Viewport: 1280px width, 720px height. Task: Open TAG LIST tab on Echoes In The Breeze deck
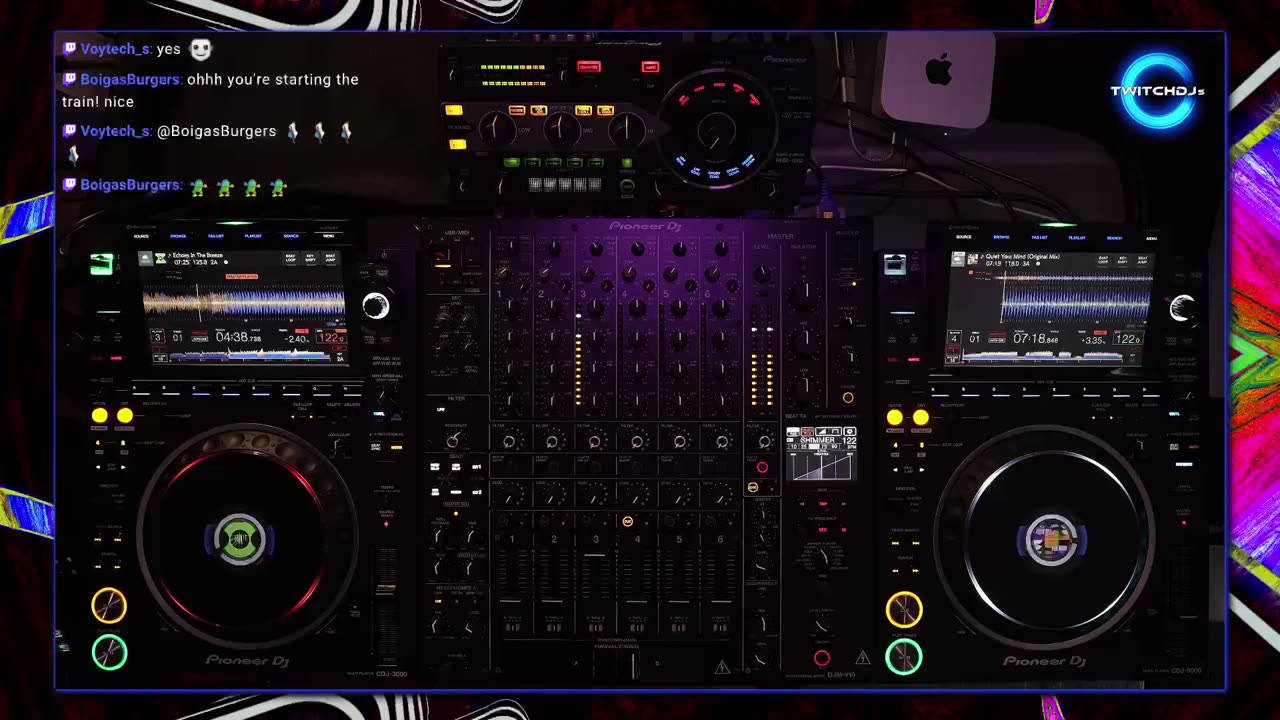click(x=216, y=236)
